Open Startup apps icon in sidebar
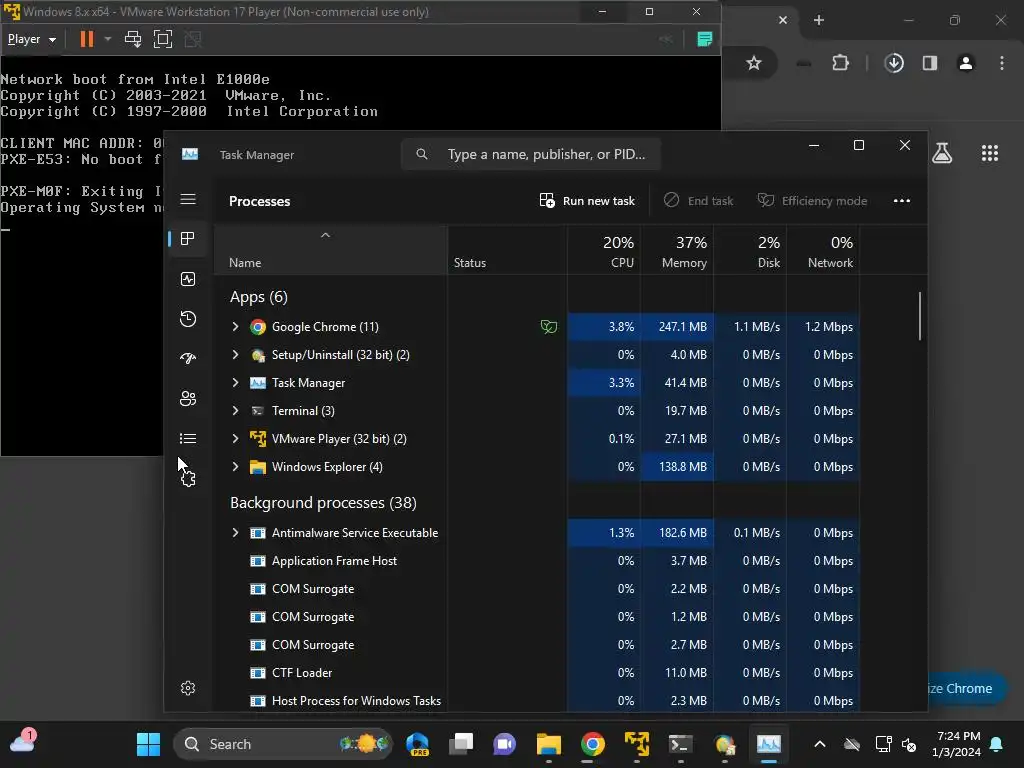The height and width of the screenshot is (768, 1024). [188, 359]
